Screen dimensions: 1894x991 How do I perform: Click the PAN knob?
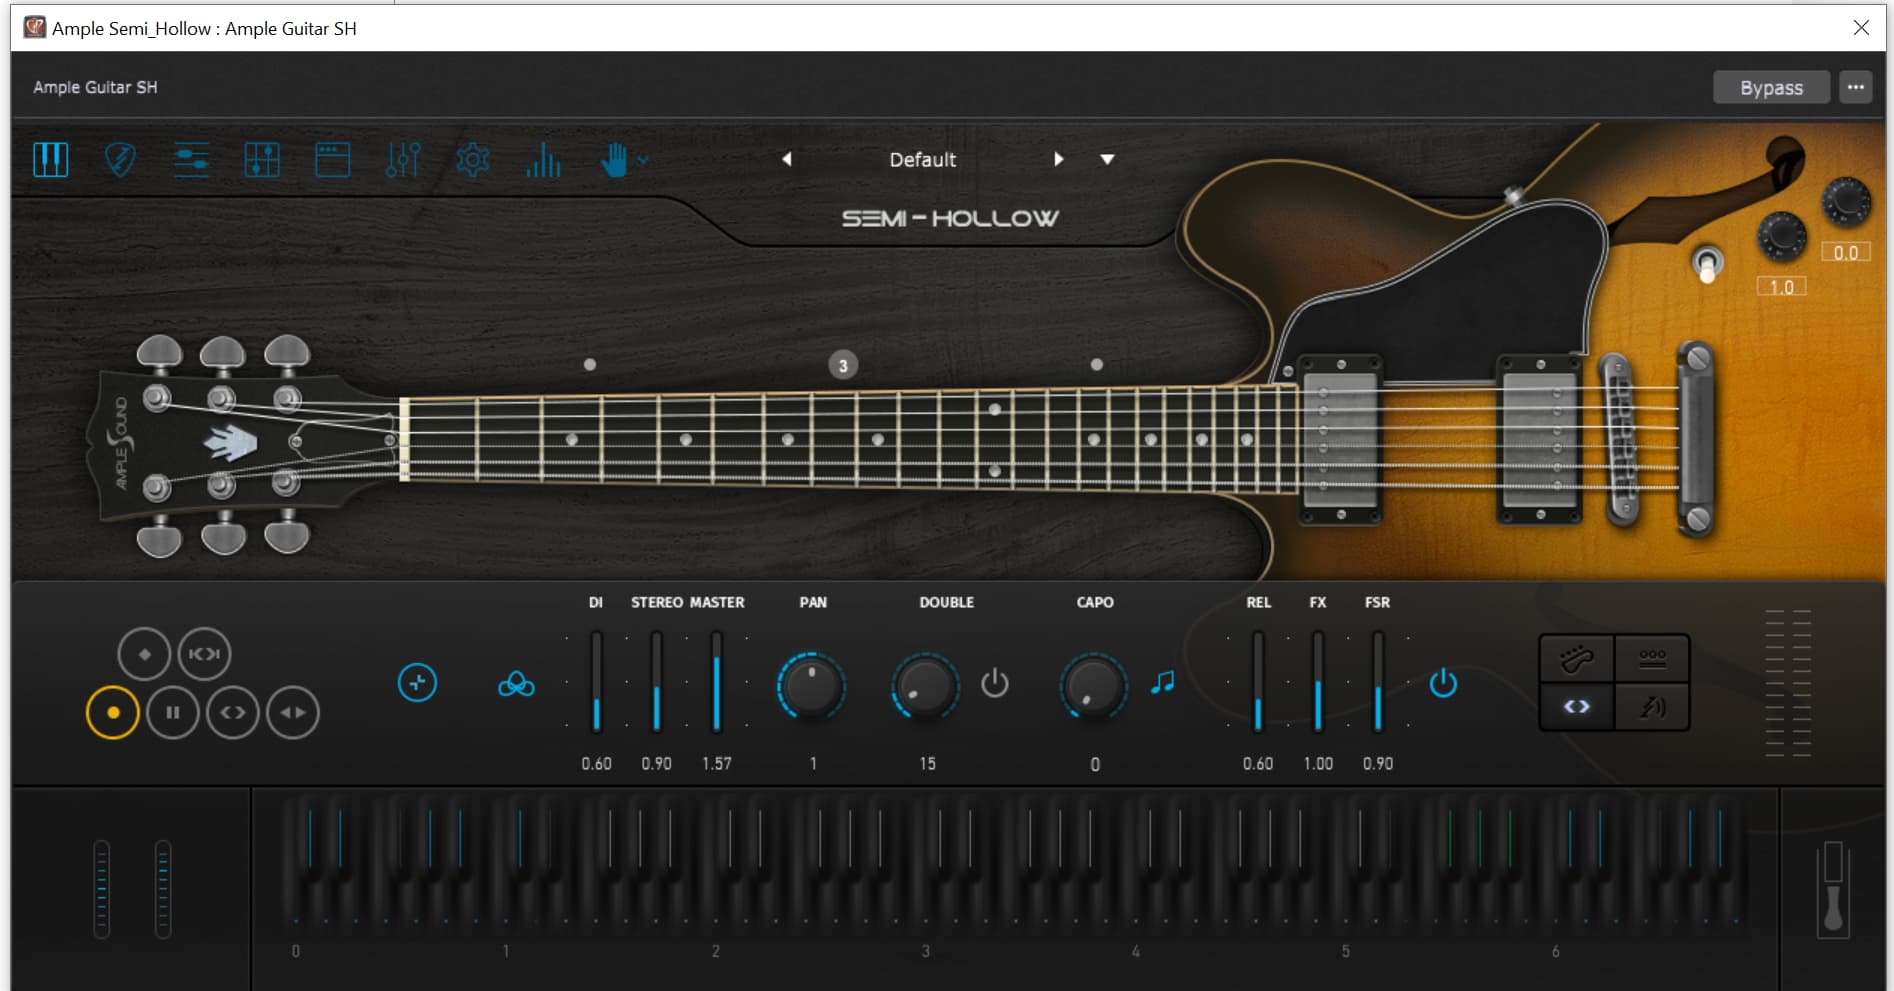(x=811, y=686)
